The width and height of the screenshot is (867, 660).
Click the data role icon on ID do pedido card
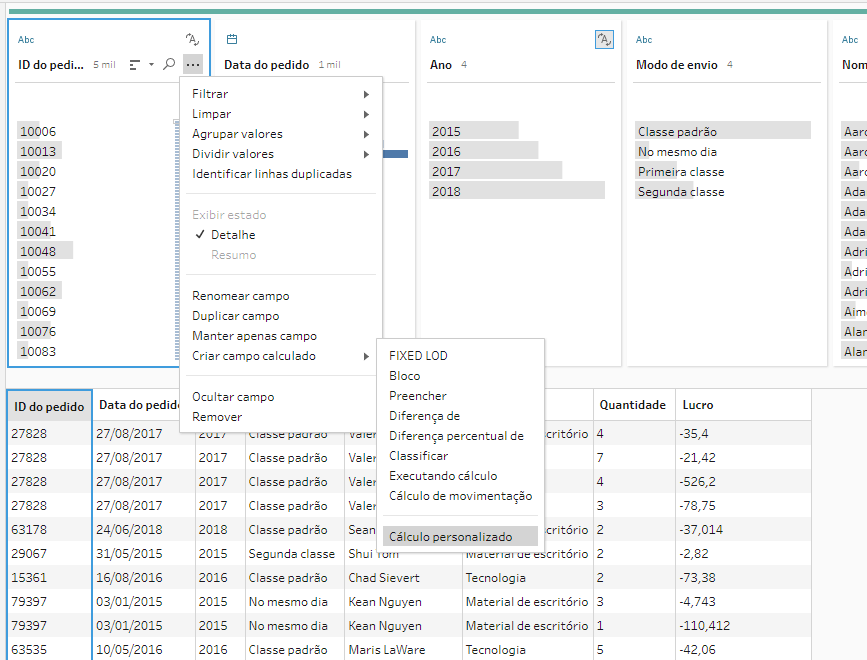(192, 39)
